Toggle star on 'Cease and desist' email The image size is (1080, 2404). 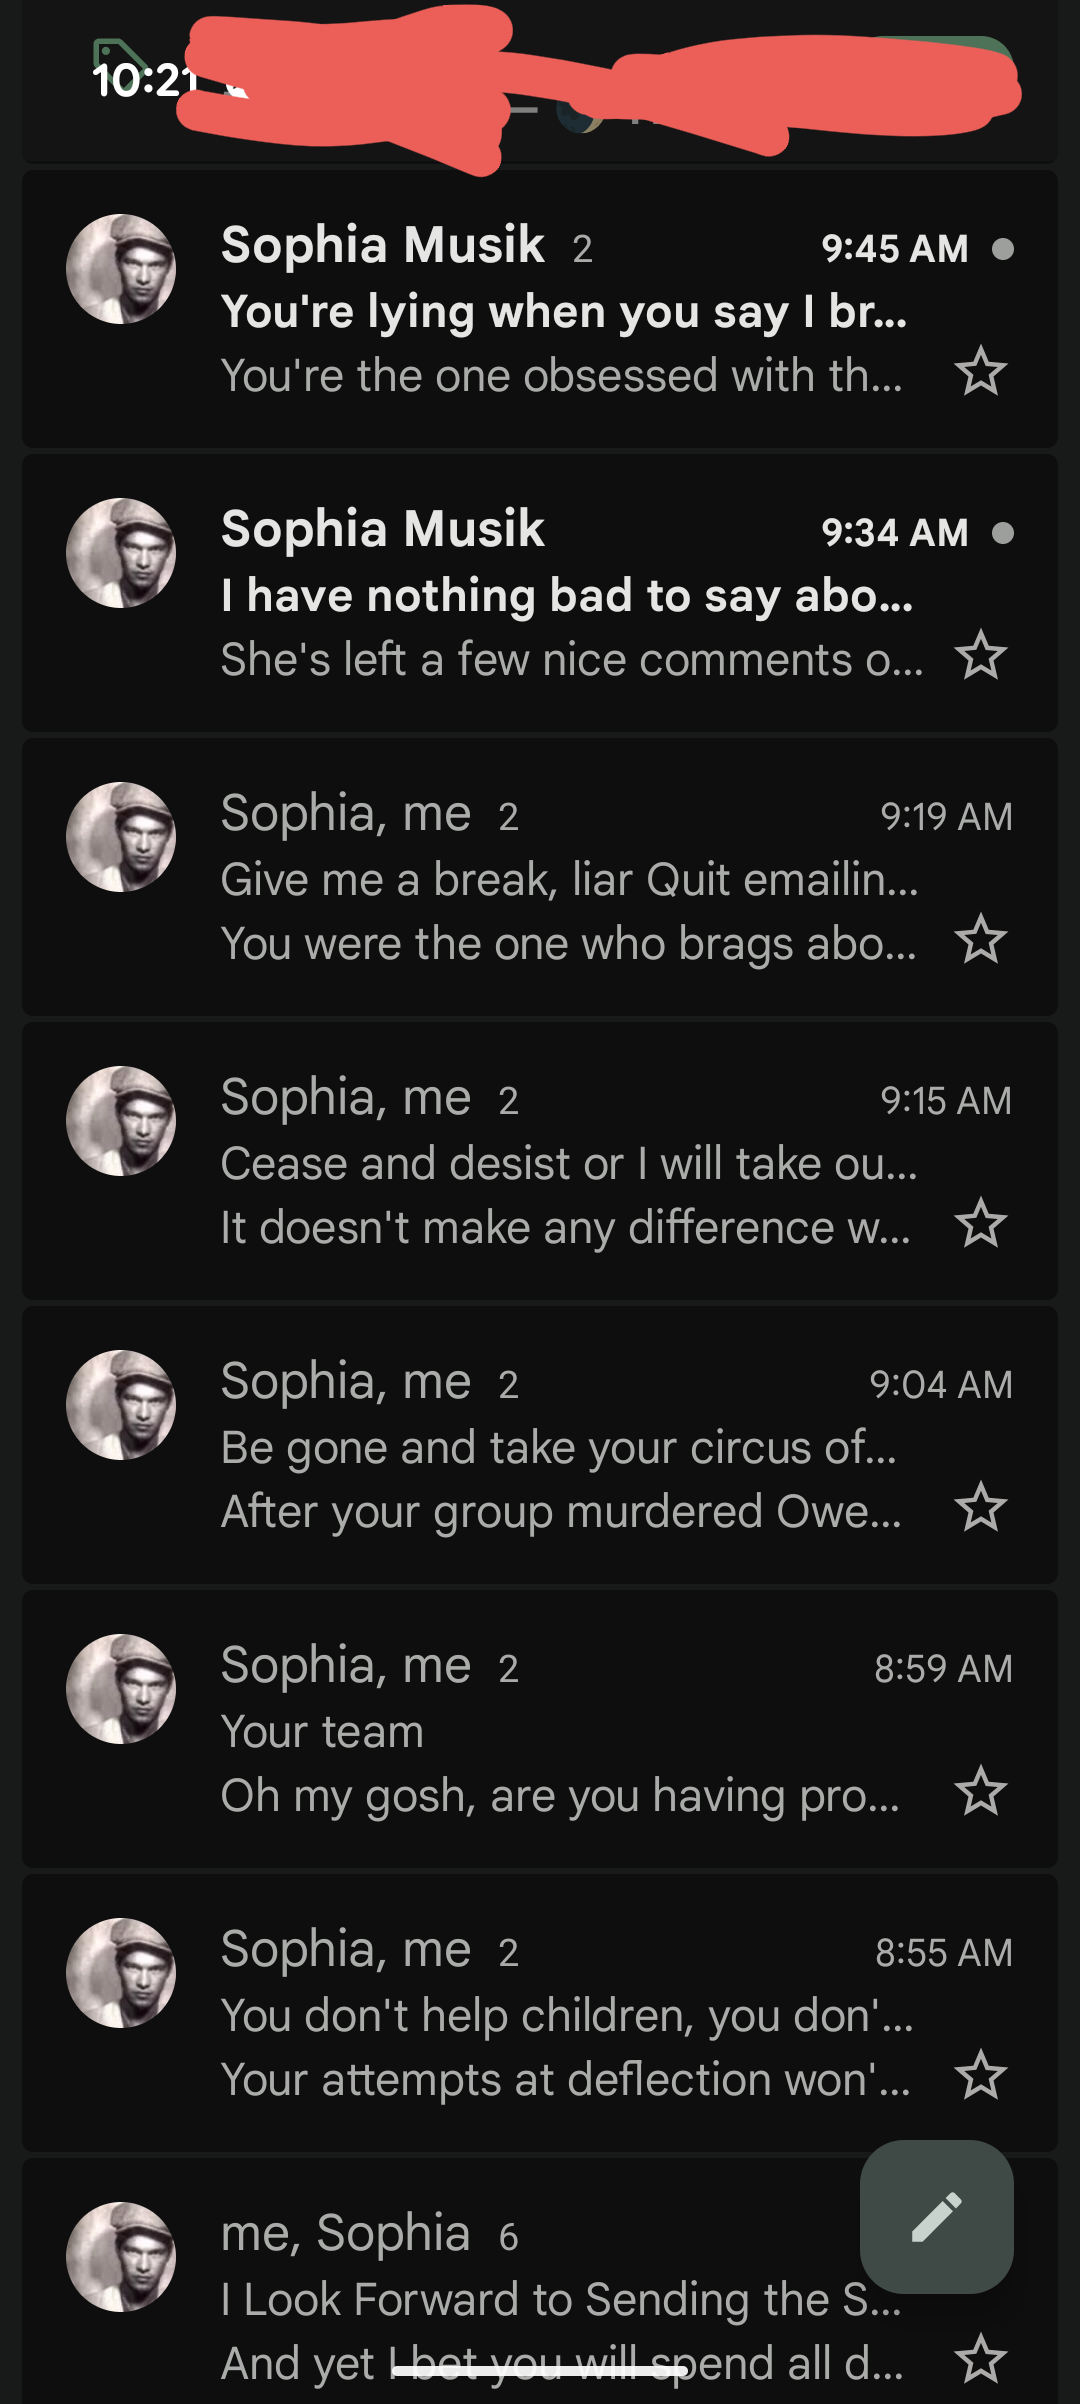coord(980,1224)
